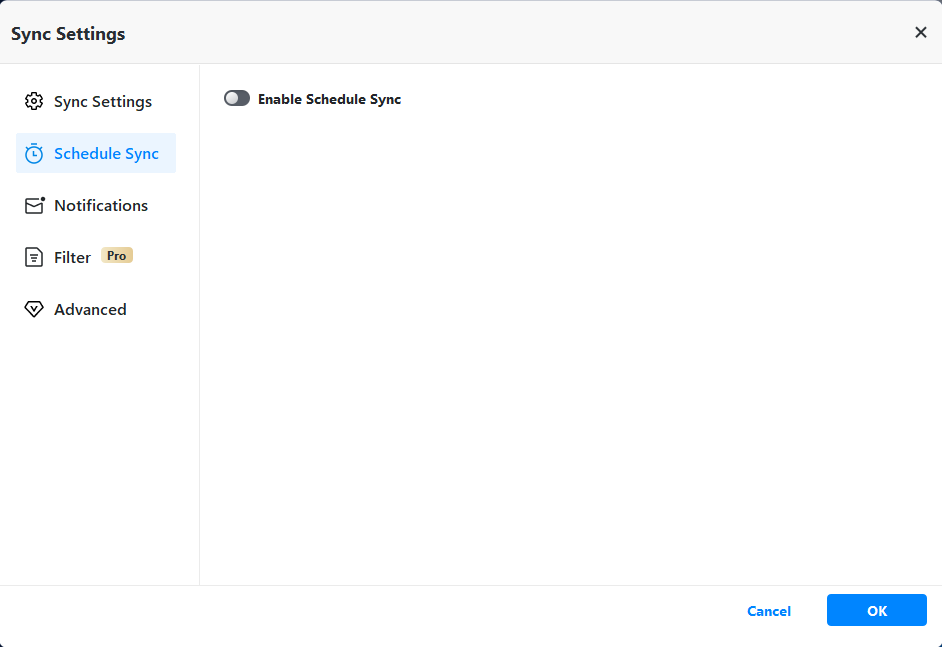Click the envelope icon next to Notifications
Screen dimensions: 942x647
point(35,205)
